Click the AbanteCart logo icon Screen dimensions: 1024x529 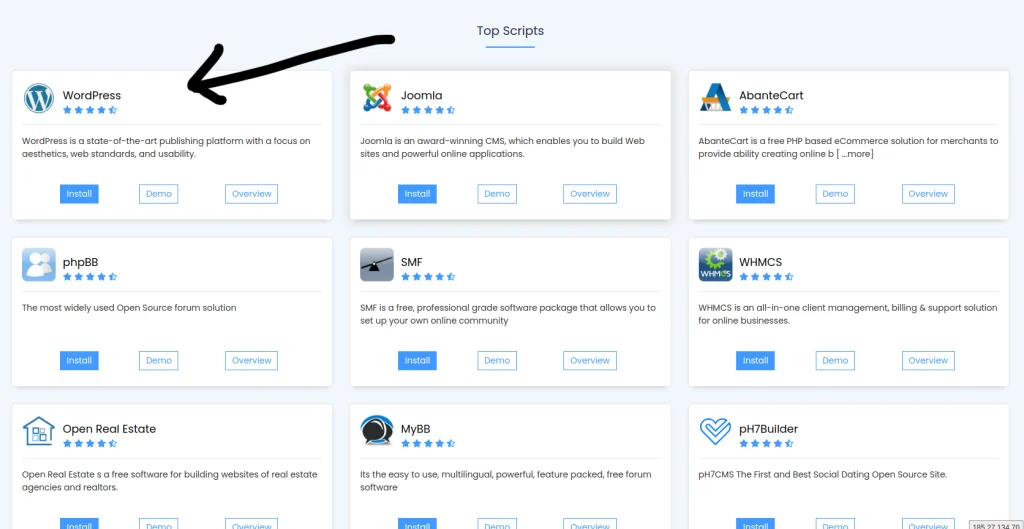pos(715,98)
